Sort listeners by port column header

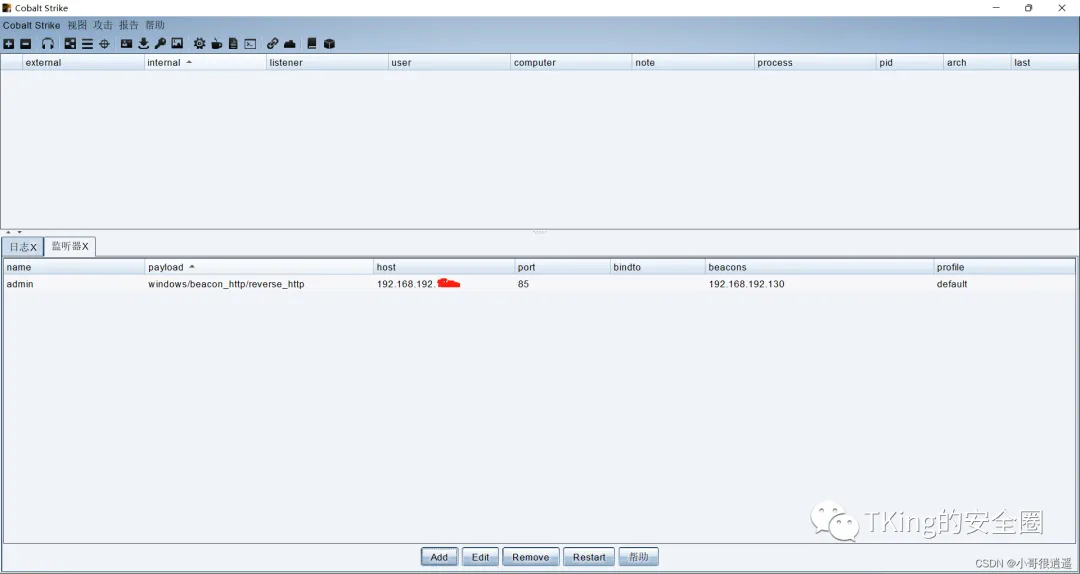click(x=562, y=267)
